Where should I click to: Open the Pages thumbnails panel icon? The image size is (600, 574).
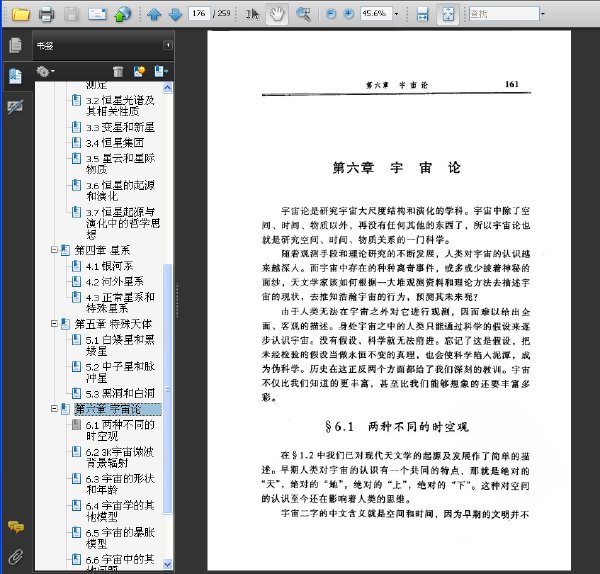(15, 46)
